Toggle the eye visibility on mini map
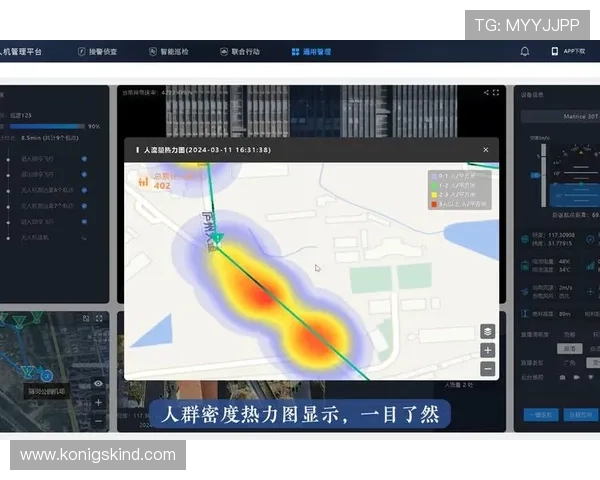 pyautogui.click(x=98, y=384)
